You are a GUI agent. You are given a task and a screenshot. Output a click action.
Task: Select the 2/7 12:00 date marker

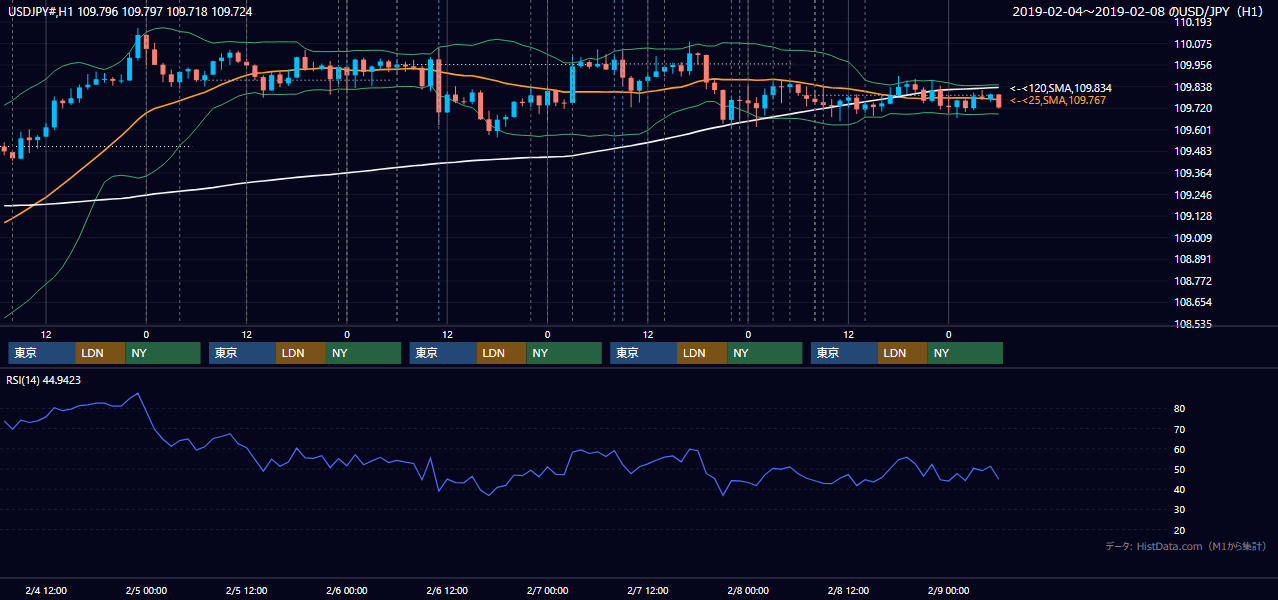click(x=648, y=590)
